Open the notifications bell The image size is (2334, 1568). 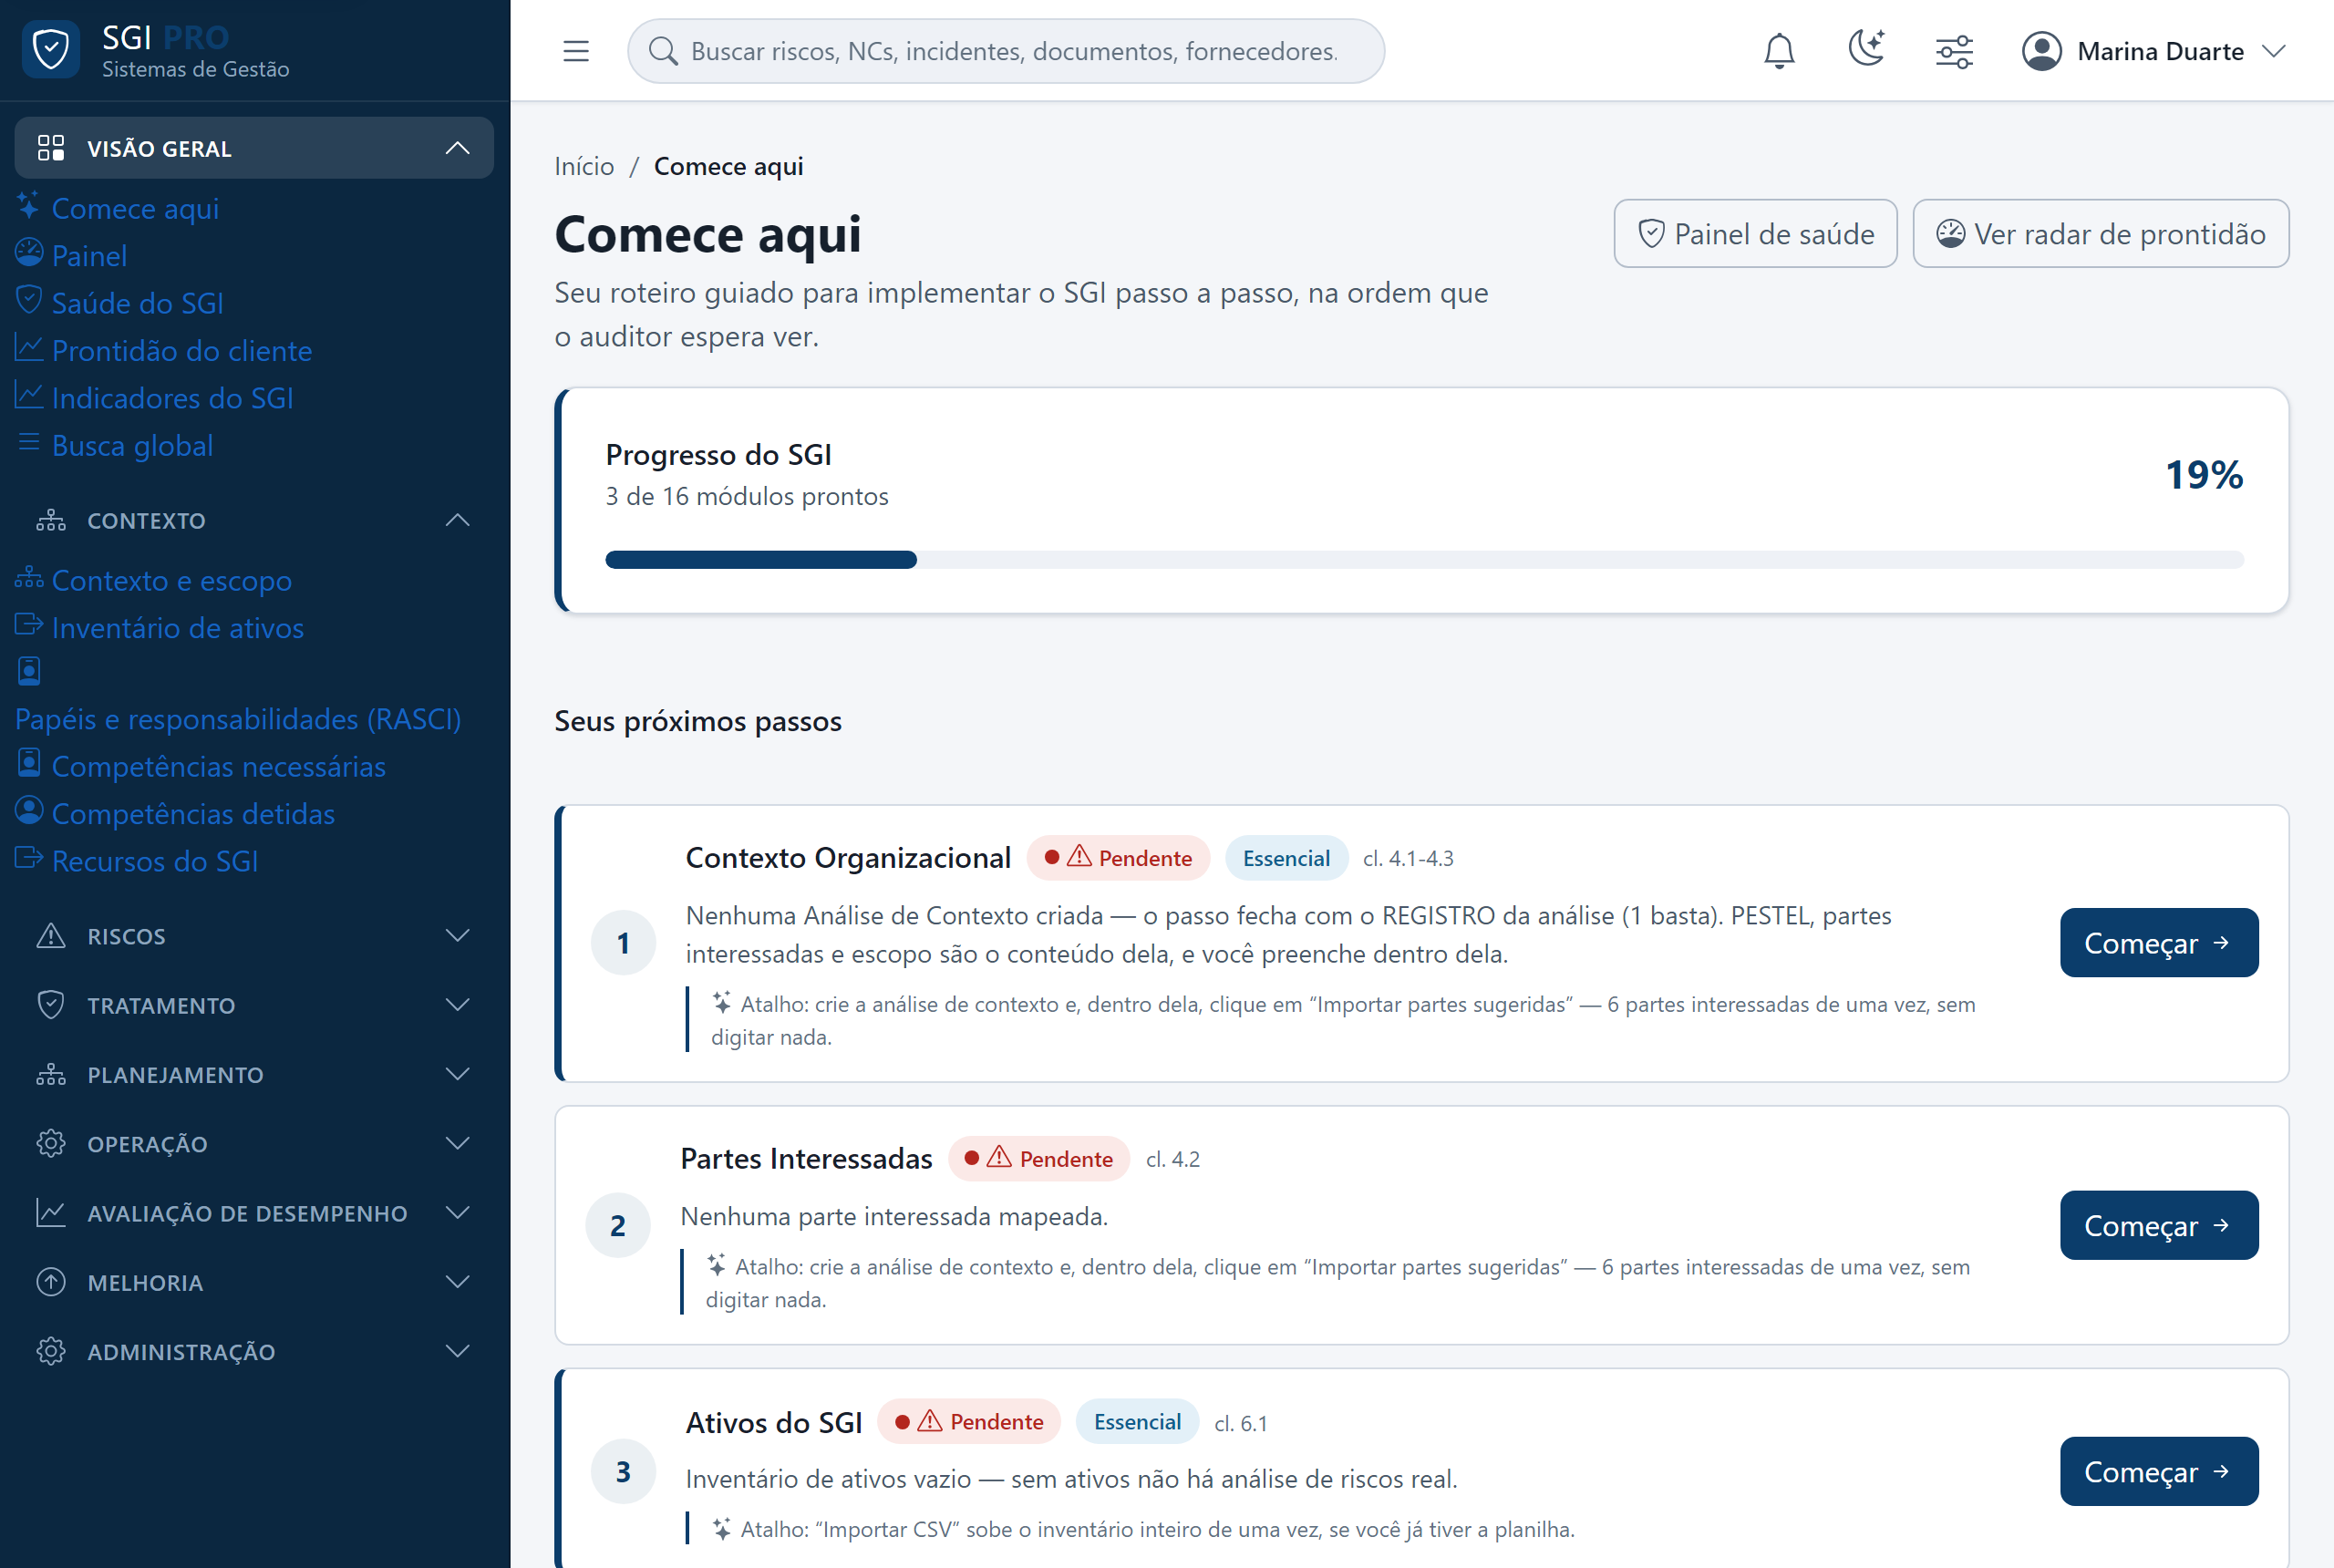pyautogui.click(x=1779, y=51)
